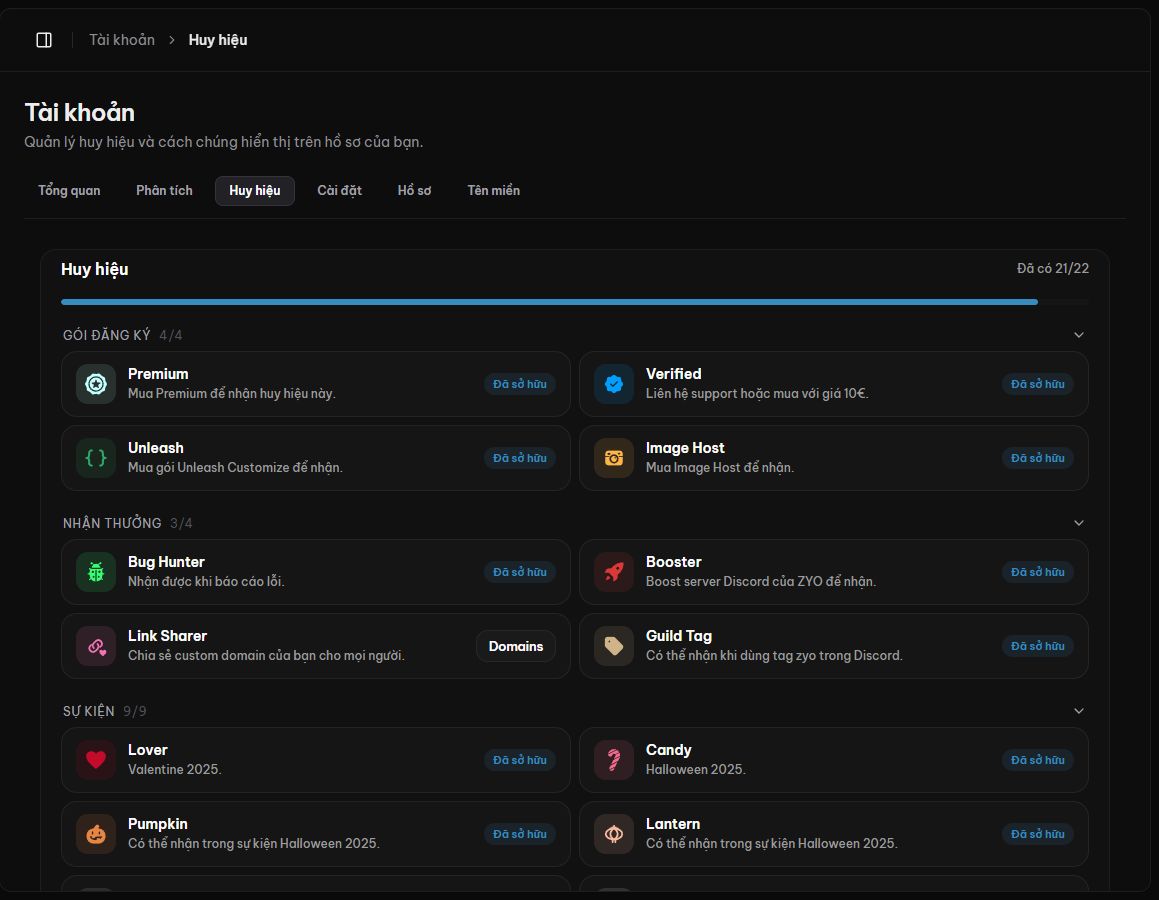The height and width of the screenshot is (900, 1159).
Task: Click the Valentine 2025 description text
Action: click(x=174, y=769)
